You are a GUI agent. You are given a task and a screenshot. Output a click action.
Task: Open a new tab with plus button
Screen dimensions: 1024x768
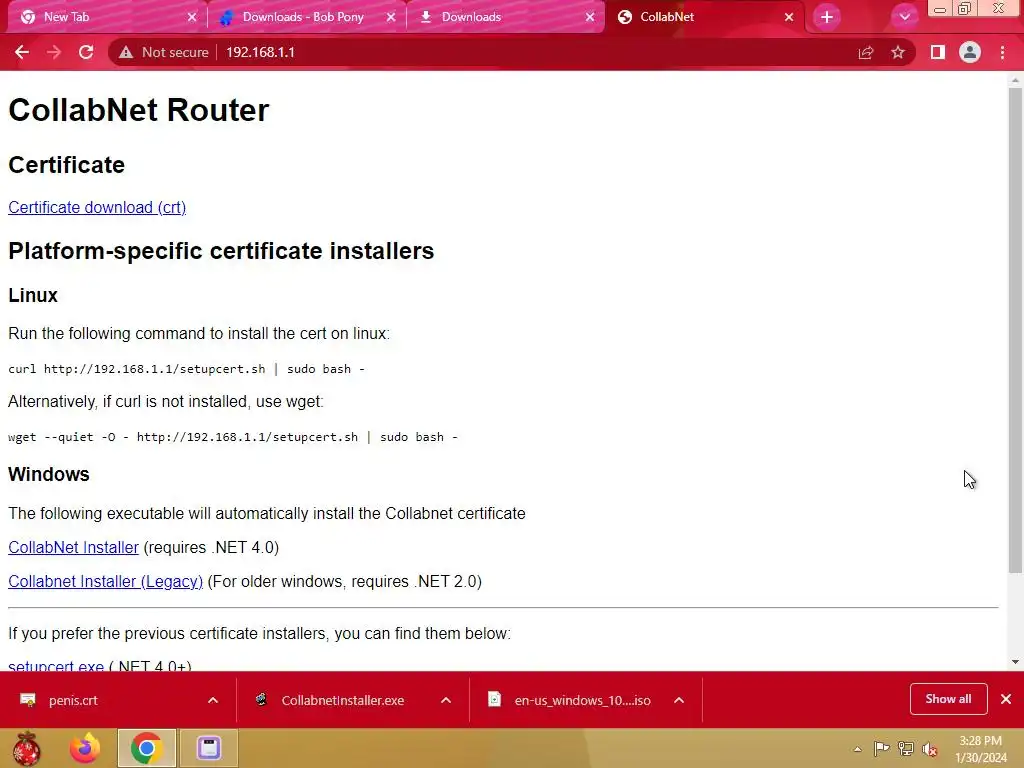827,17
